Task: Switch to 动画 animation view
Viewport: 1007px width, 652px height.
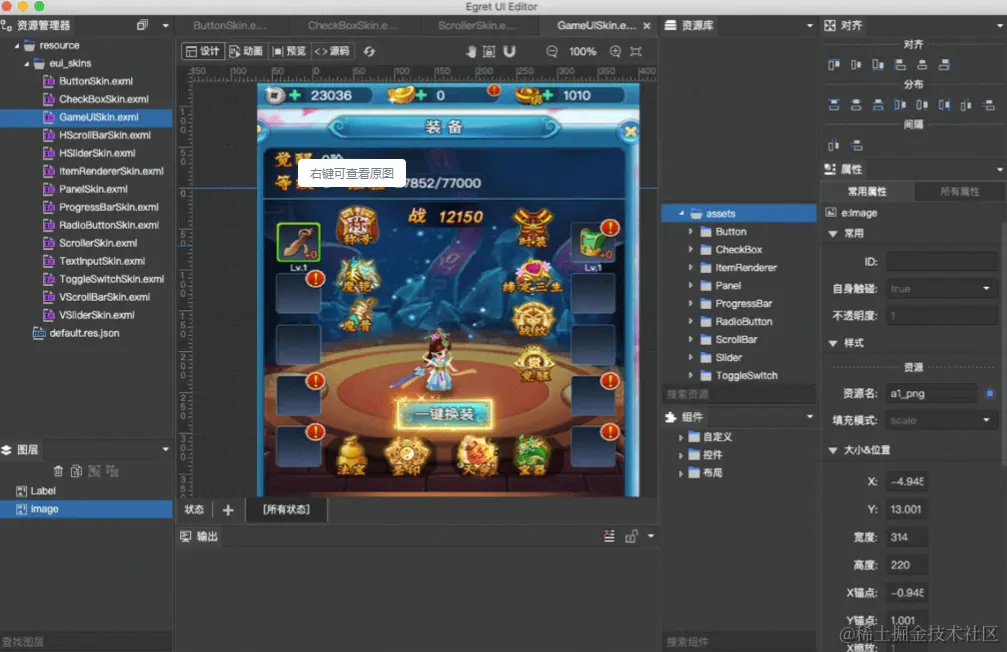Action: coord(246,51)
